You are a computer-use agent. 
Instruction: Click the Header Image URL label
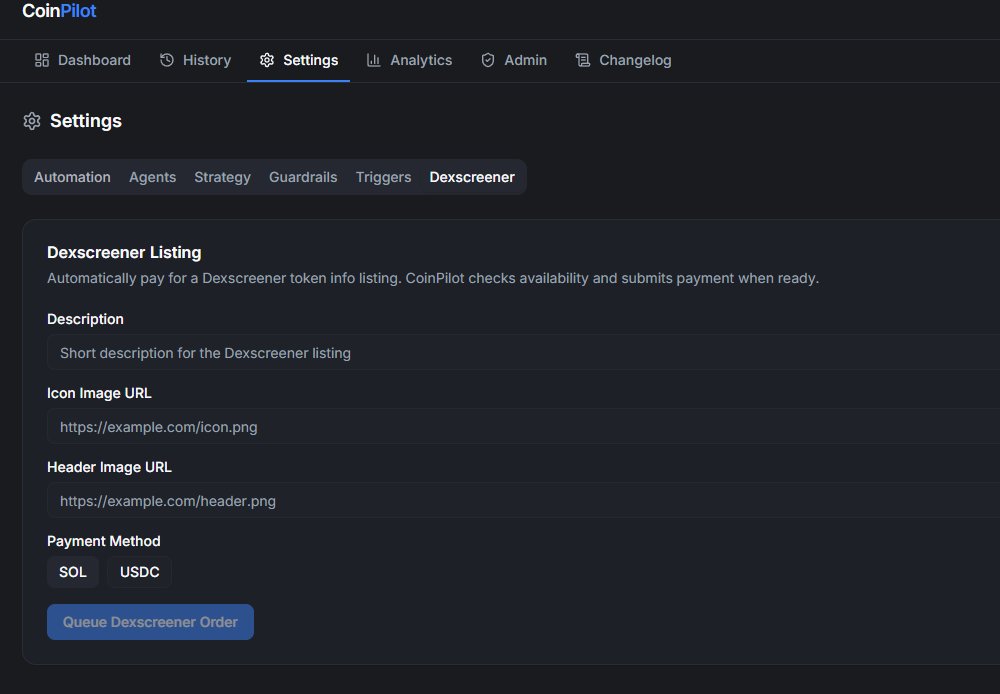pyautogui.click(x=109, y=467)
